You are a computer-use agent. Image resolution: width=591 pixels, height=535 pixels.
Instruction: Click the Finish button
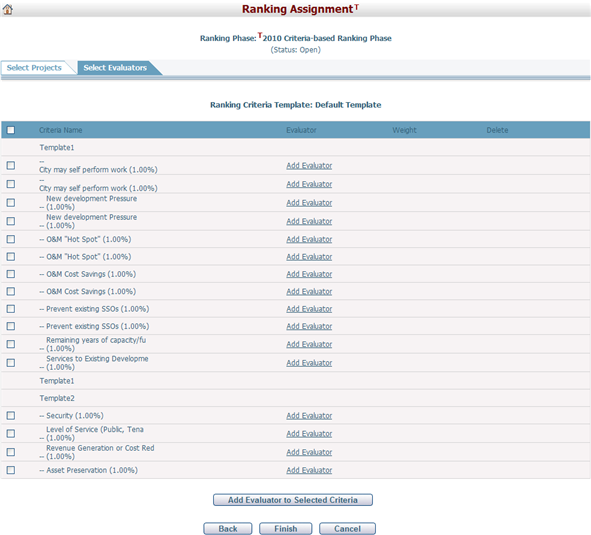tap(286, 529)
